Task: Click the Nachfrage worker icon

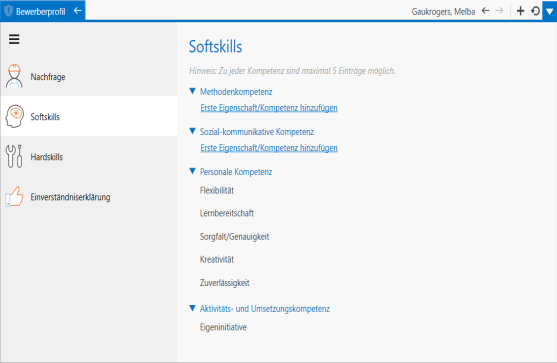Action: point(14,76)
